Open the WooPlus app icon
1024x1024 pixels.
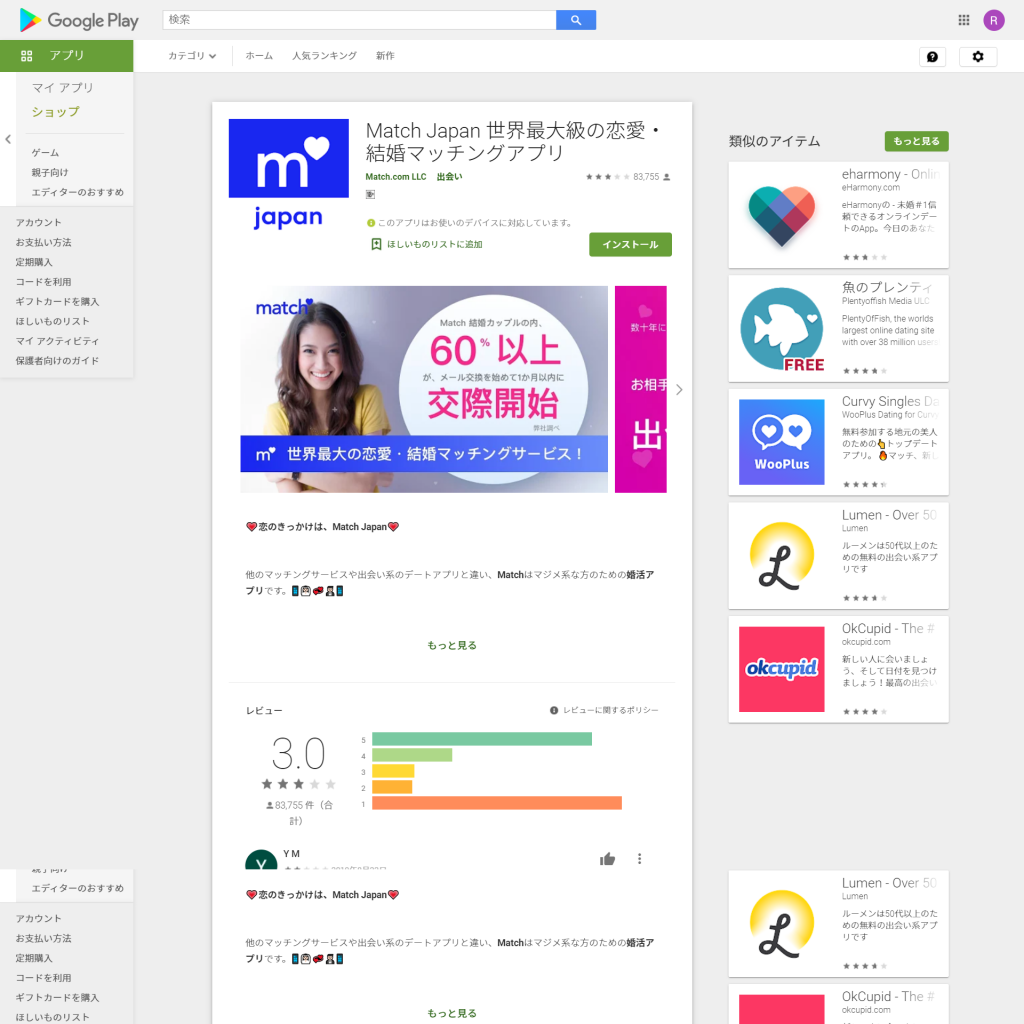(782, 442)
